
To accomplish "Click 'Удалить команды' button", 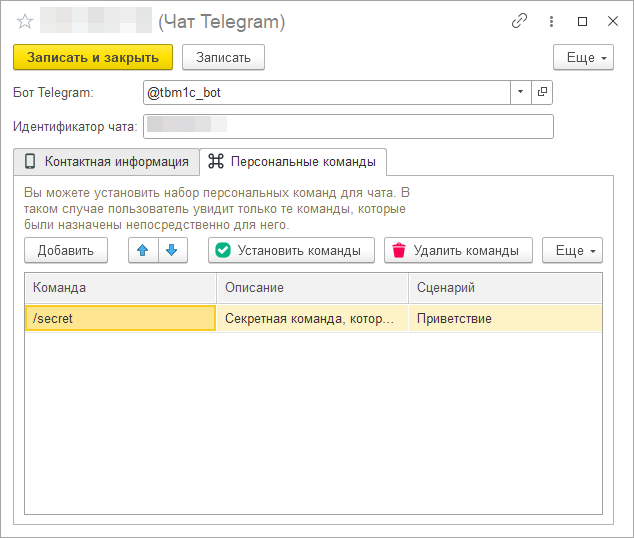I will coord(458,250).
